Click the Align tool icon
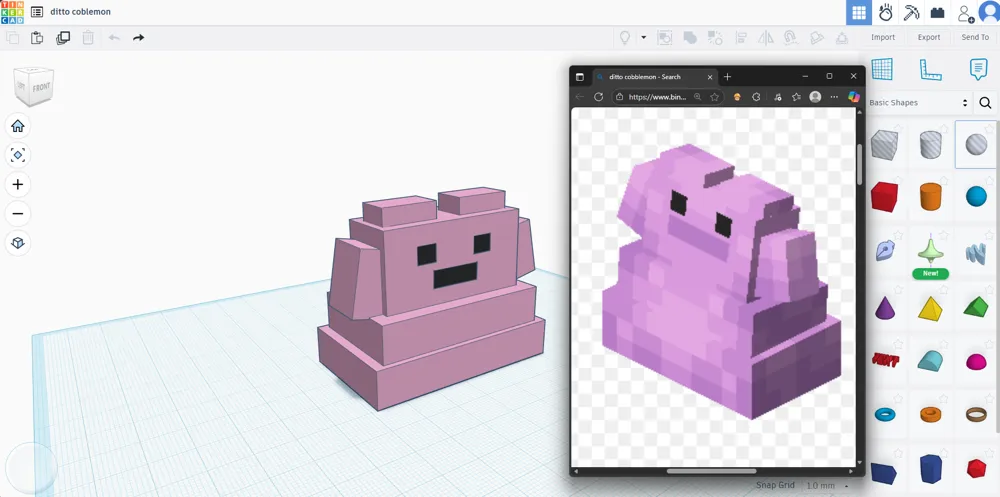Screen dimensions: 1000x497 (x=740, y=38)
